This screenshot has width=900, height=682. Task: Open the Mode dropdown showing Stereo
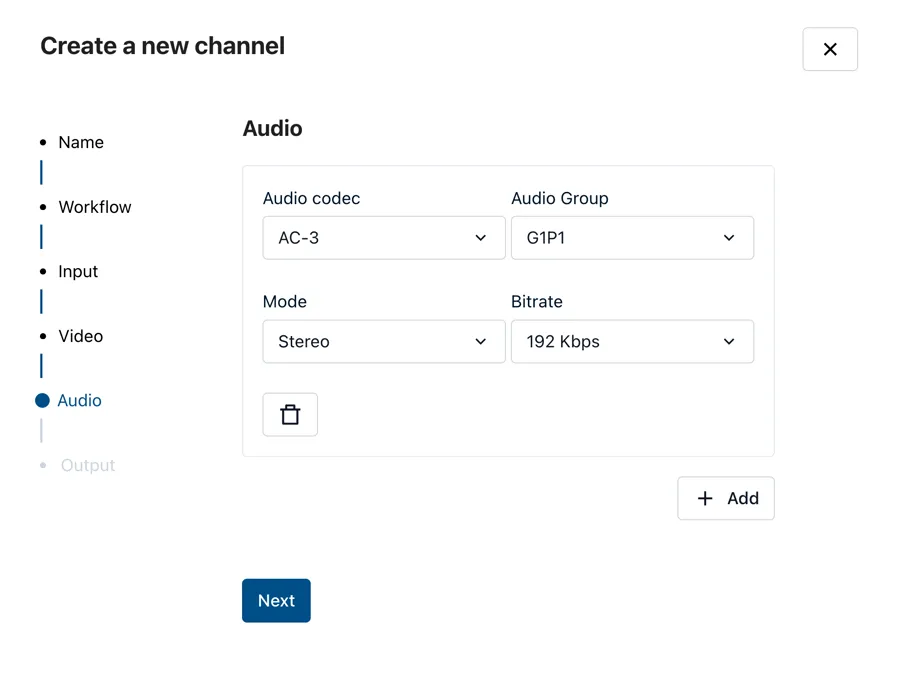click(x=384, y=342)
